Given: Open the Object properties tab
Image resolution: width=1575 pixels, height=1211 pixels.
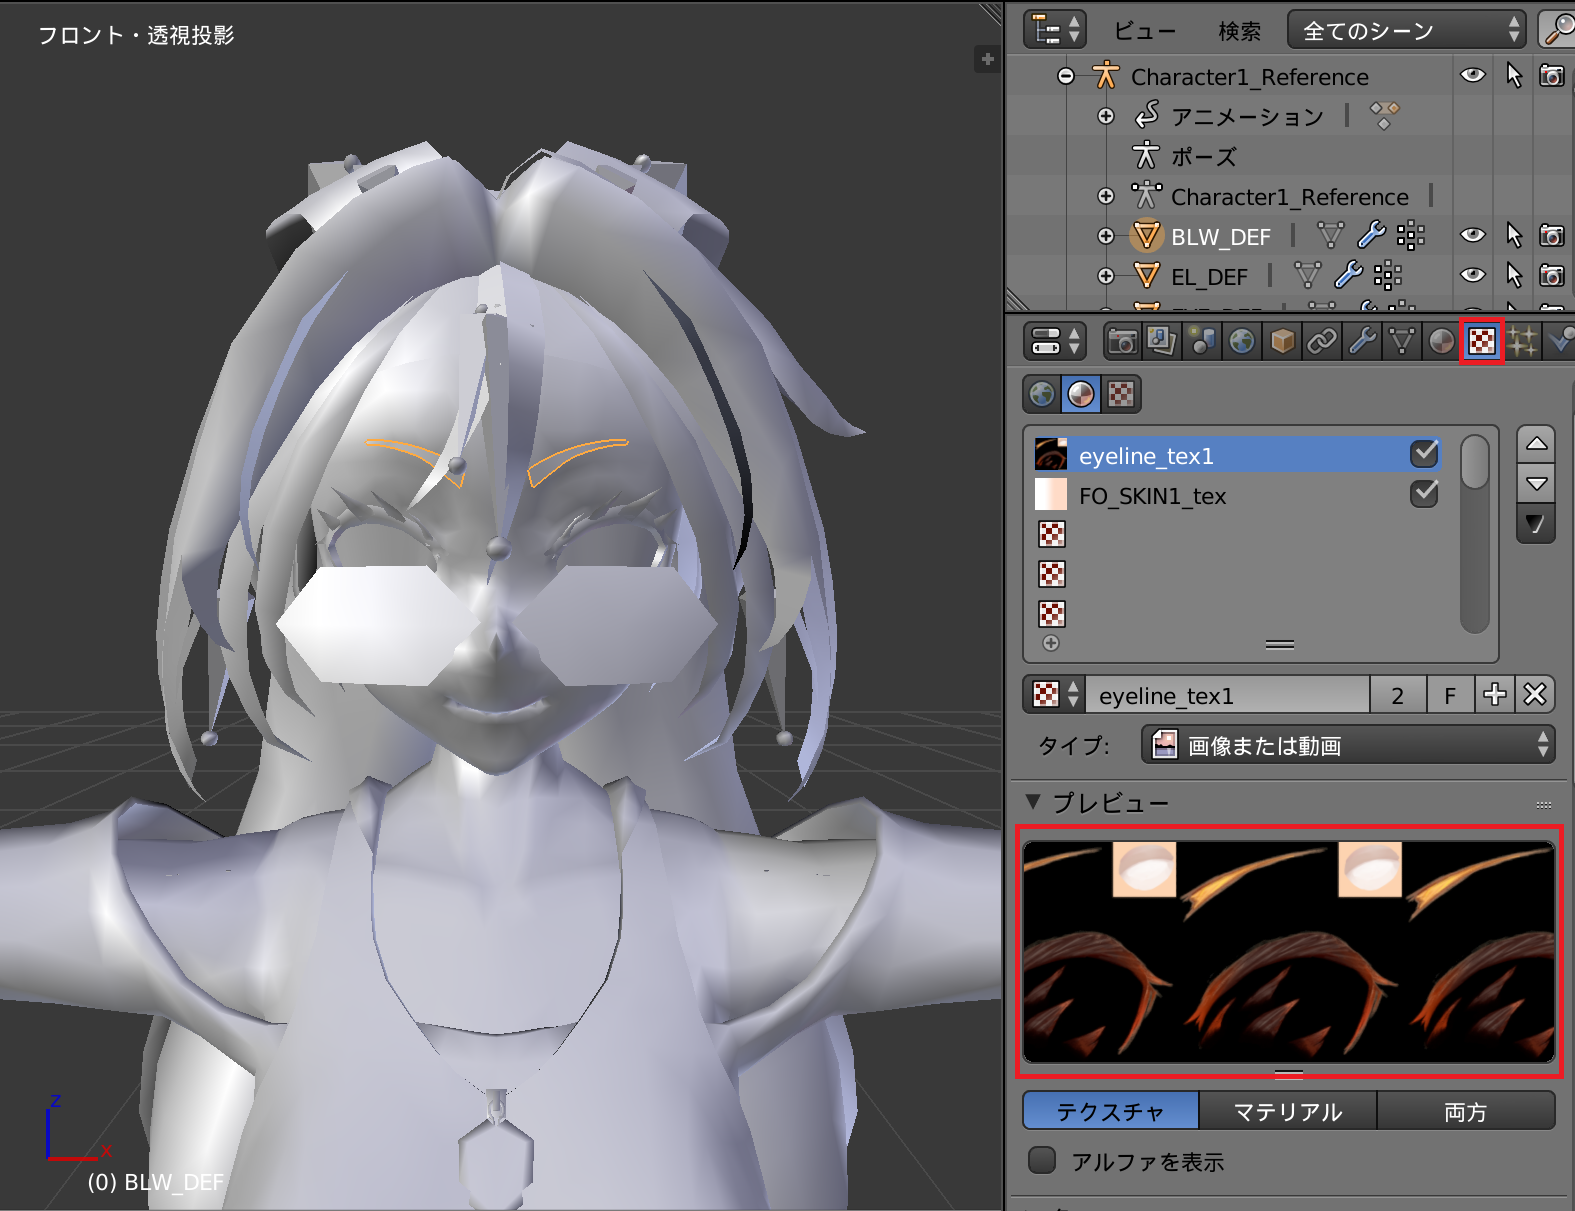Looking at the screenshot, I should (1282, 342).
